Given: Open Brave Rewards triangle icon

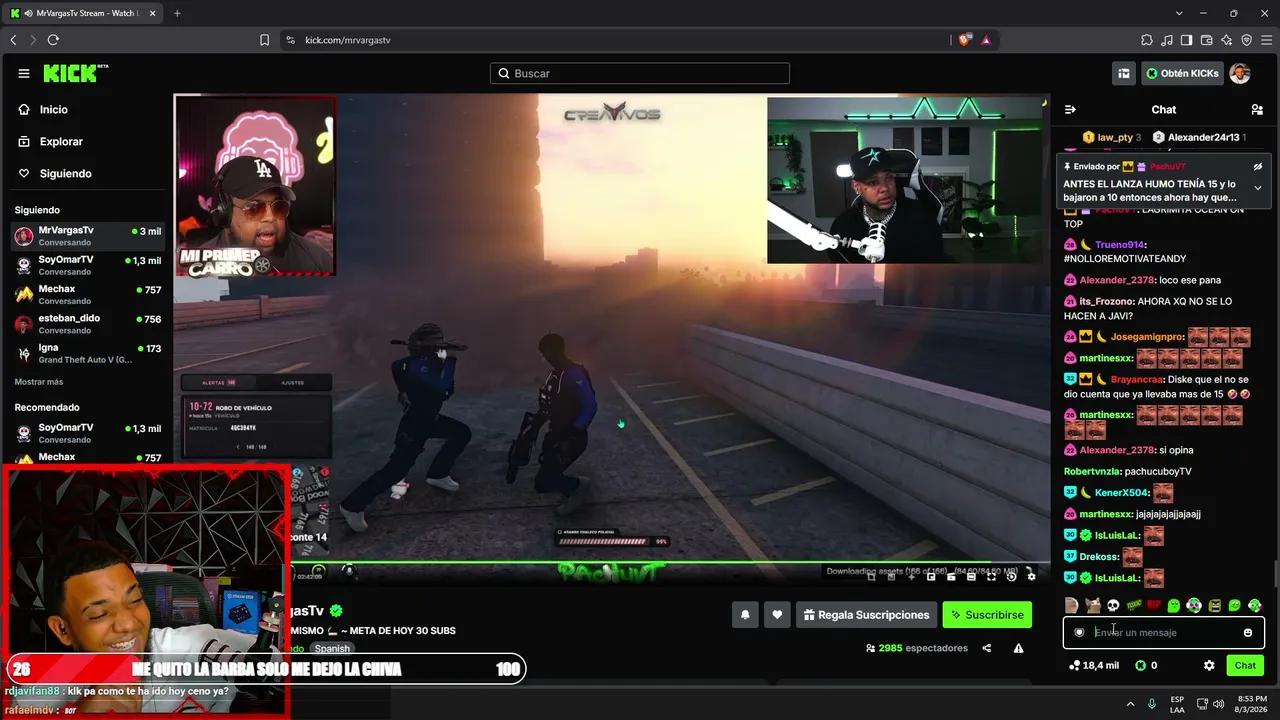Looking at the screenshot, I should click(x=986, y=40).
